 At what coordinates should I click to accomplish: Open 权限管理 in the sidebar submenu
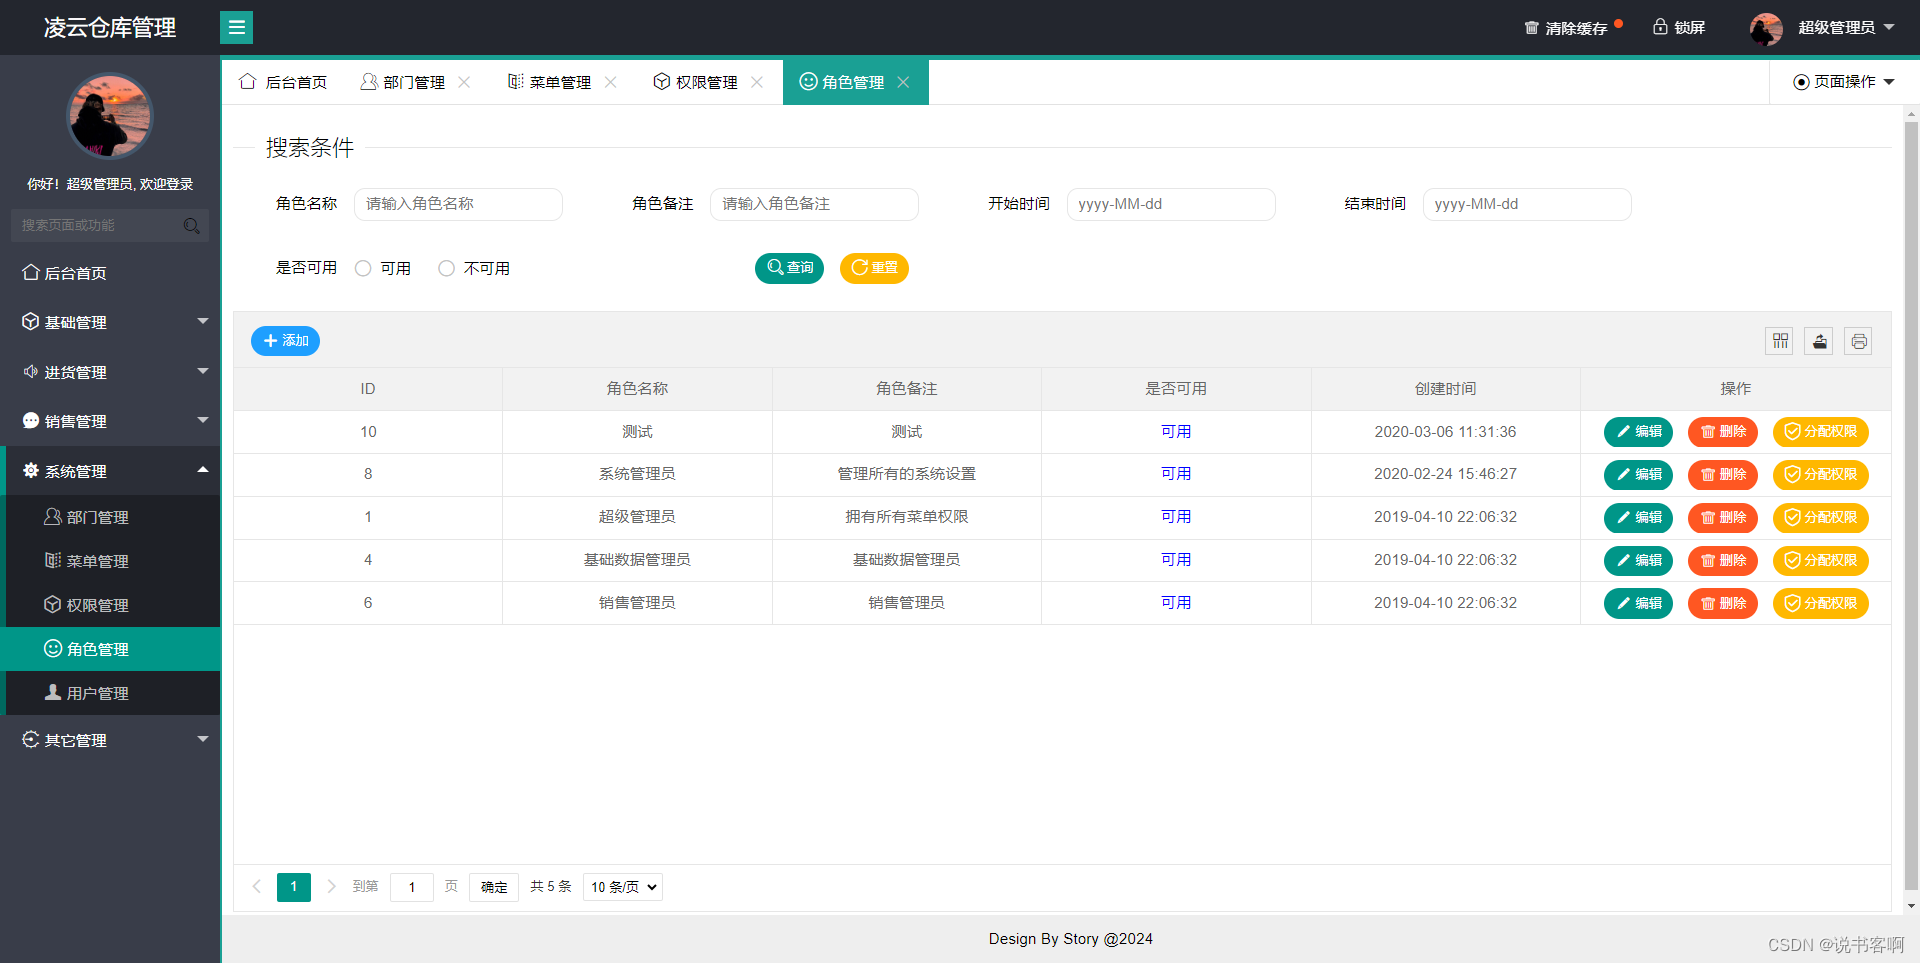[x=112, y=605]
